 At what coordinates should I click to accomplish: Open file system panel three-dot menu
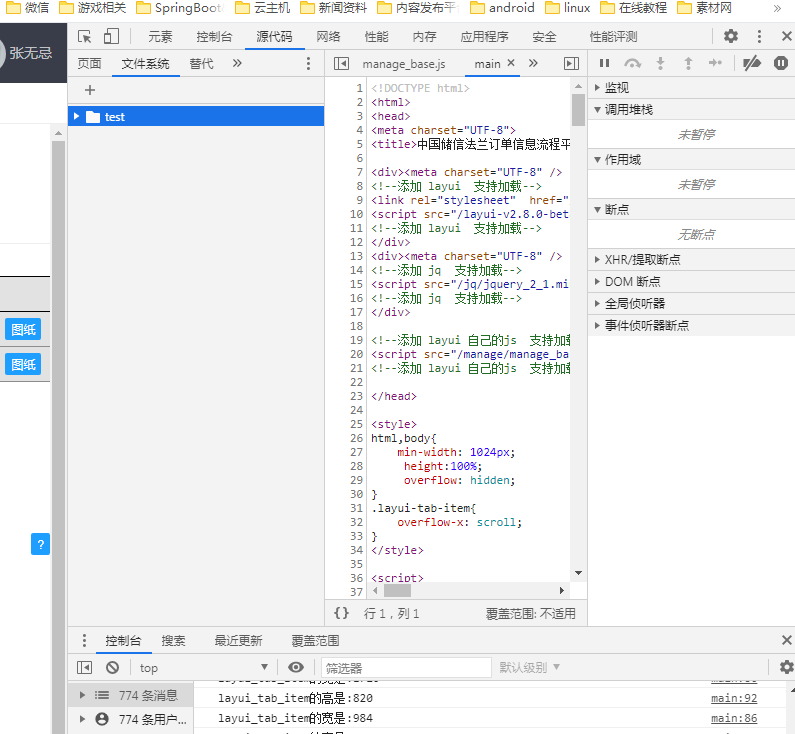pos(308,63)
